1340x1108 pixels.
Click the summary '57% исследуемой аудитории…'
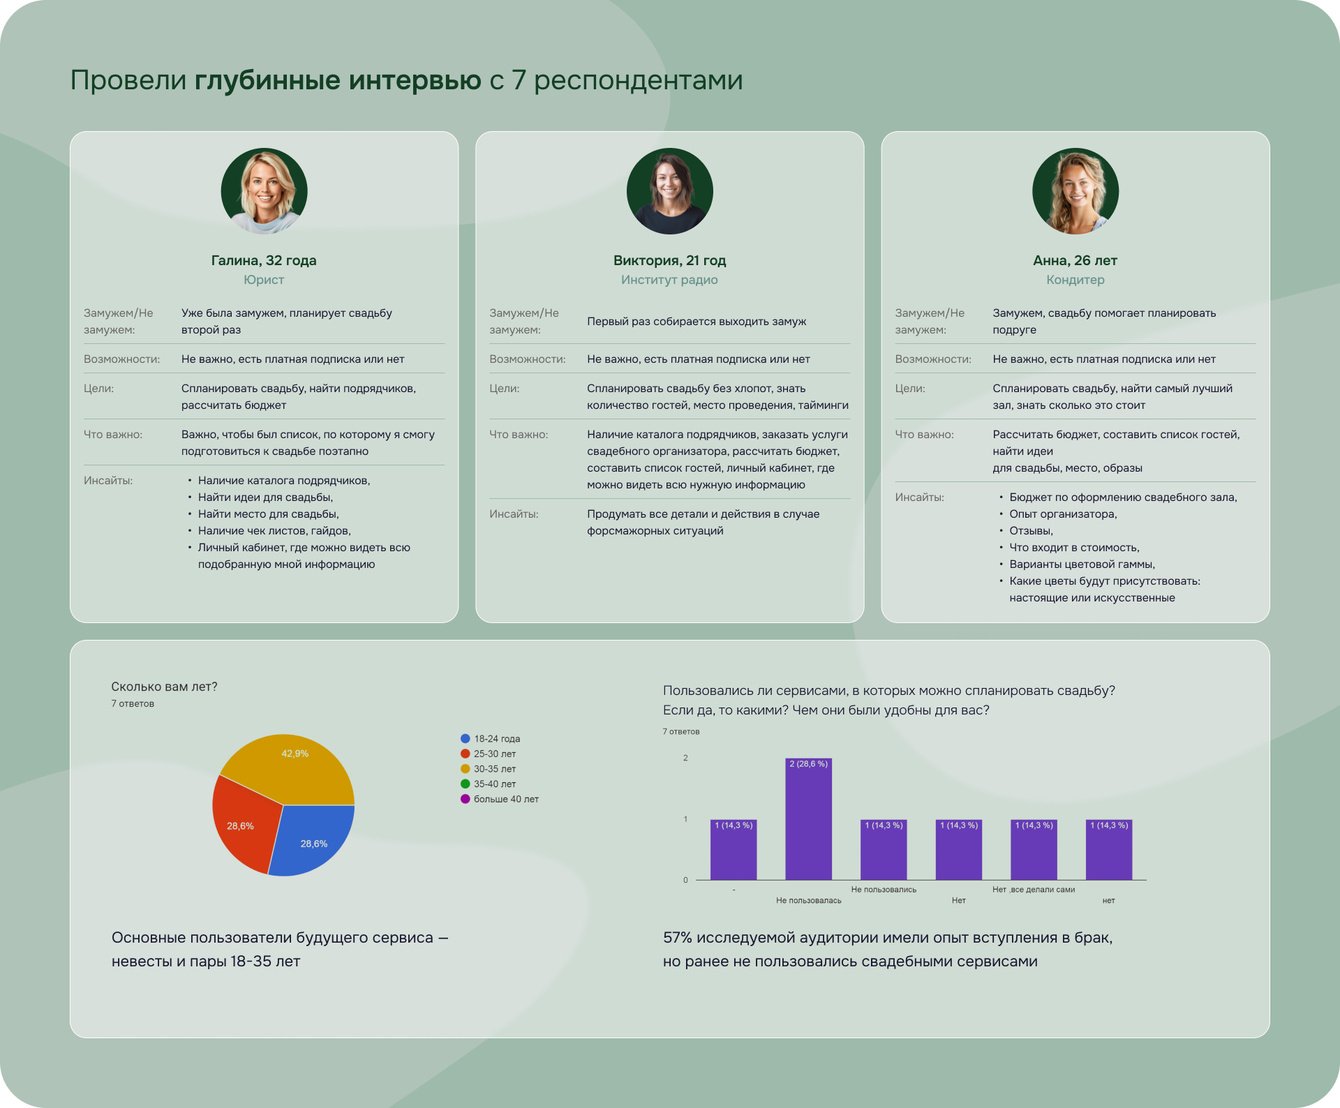coord(888,949)
